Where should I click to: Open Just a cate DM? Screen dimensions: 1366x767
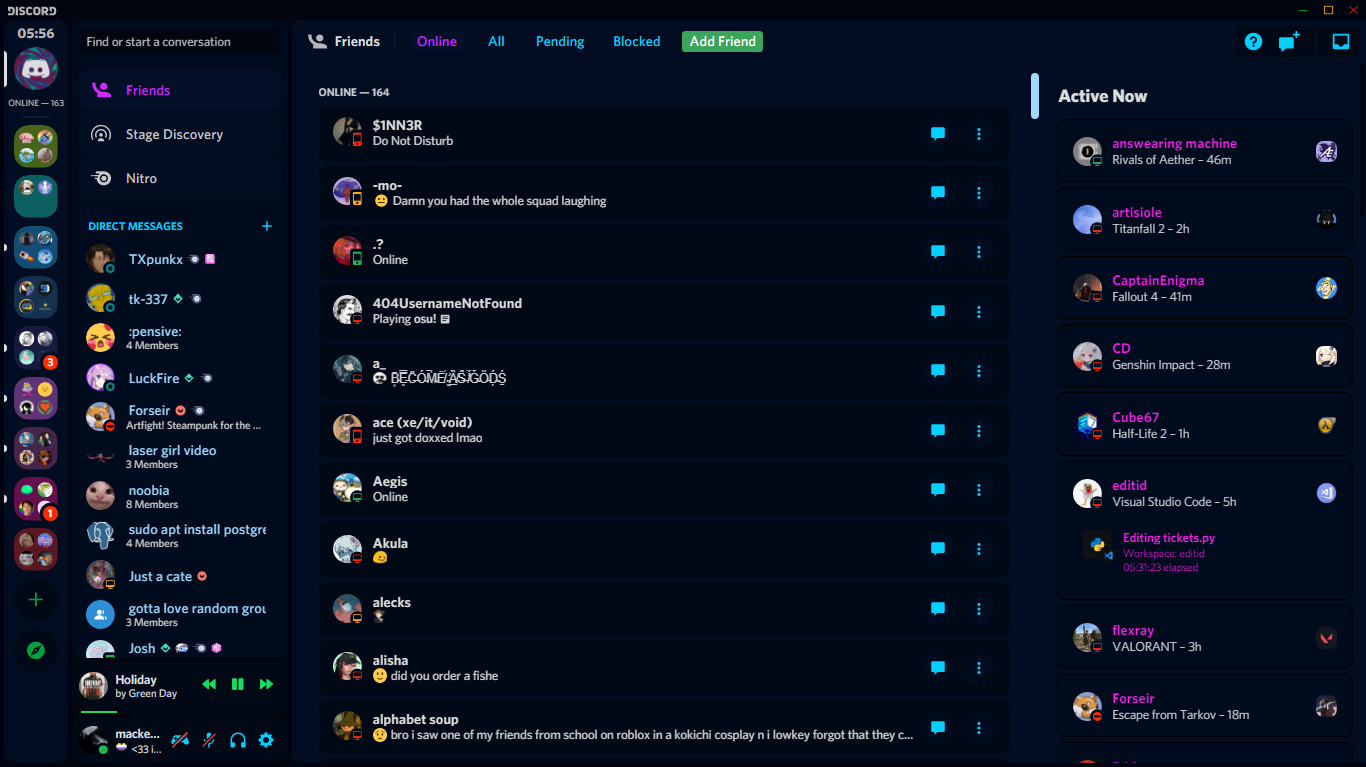(180, 576)
